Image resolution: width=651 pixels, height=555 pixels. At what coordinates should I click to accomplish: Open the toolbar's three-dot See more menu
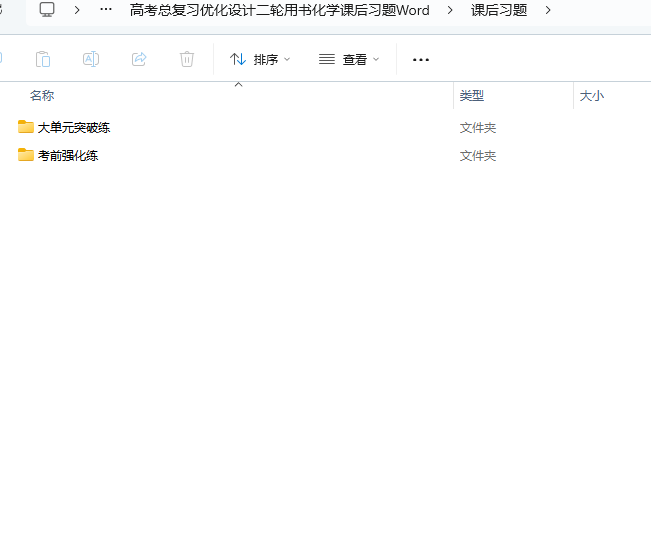point(421,60)
